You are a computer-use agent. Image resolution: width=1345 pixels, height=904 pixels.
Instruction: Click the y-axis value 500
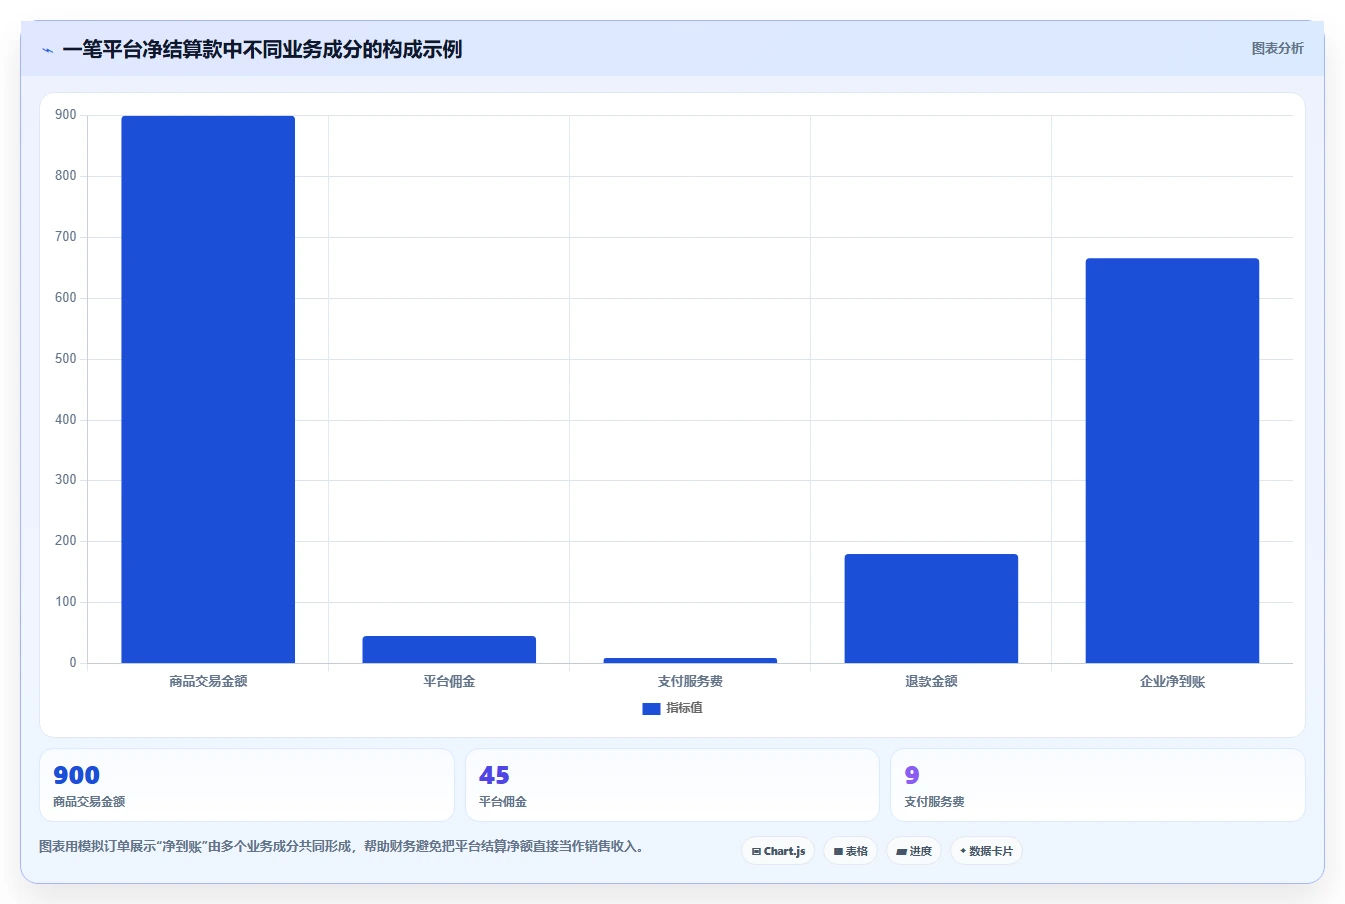66,359
